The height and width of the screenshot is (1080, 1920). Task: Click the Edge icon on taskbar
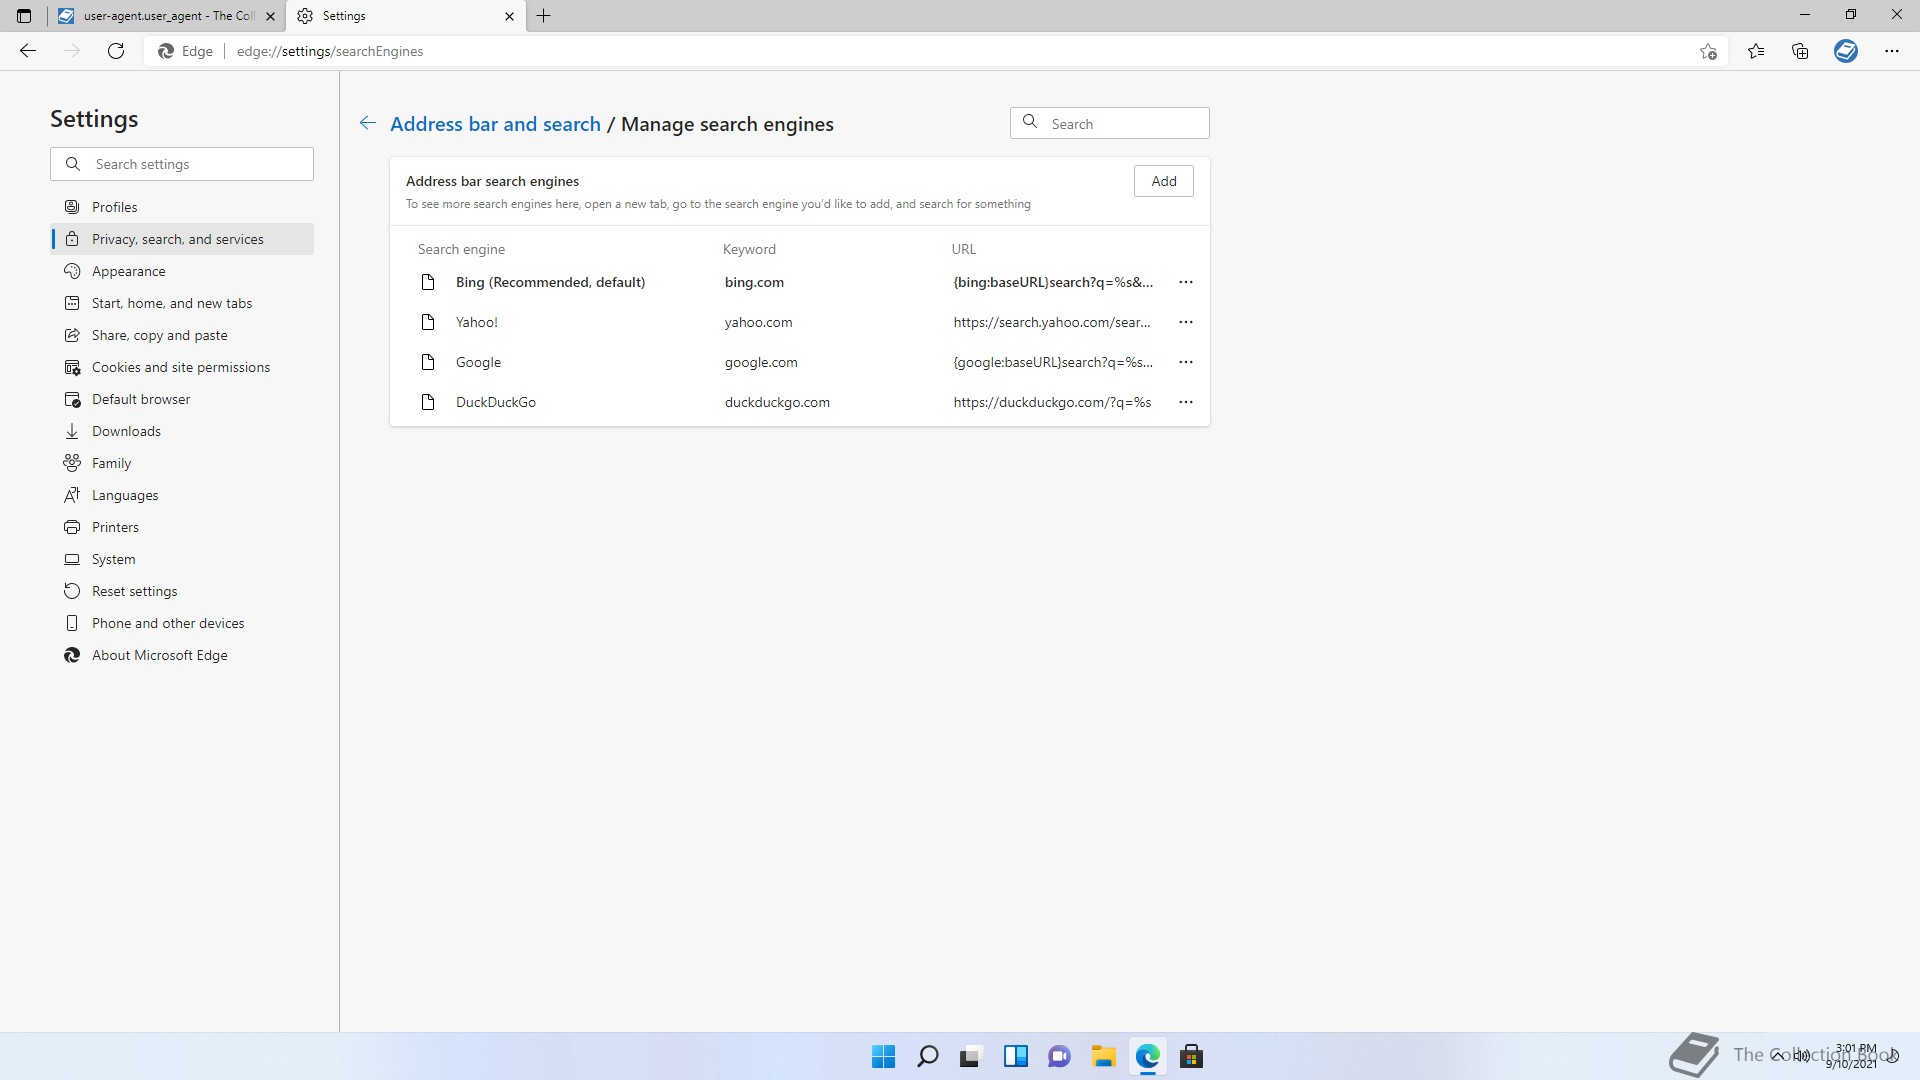point(1147,1056)
